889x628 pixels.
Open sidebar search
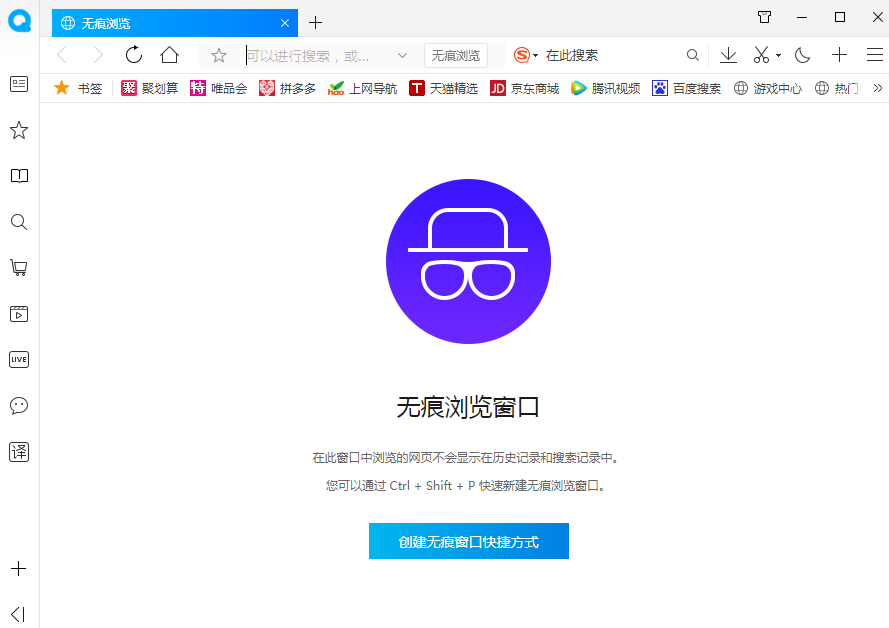[18, 222]
